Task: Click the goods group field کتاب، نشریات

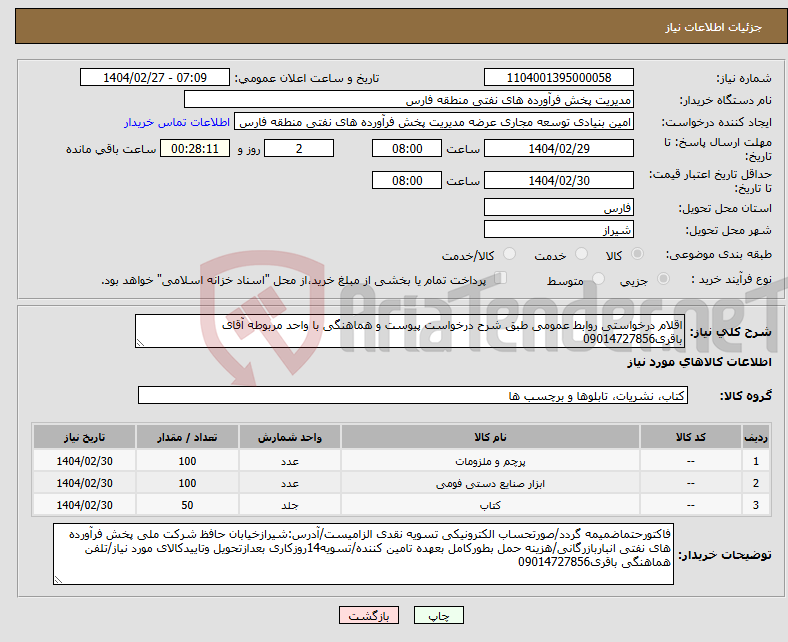Action: pyautogui.click(x=413, y=396)
